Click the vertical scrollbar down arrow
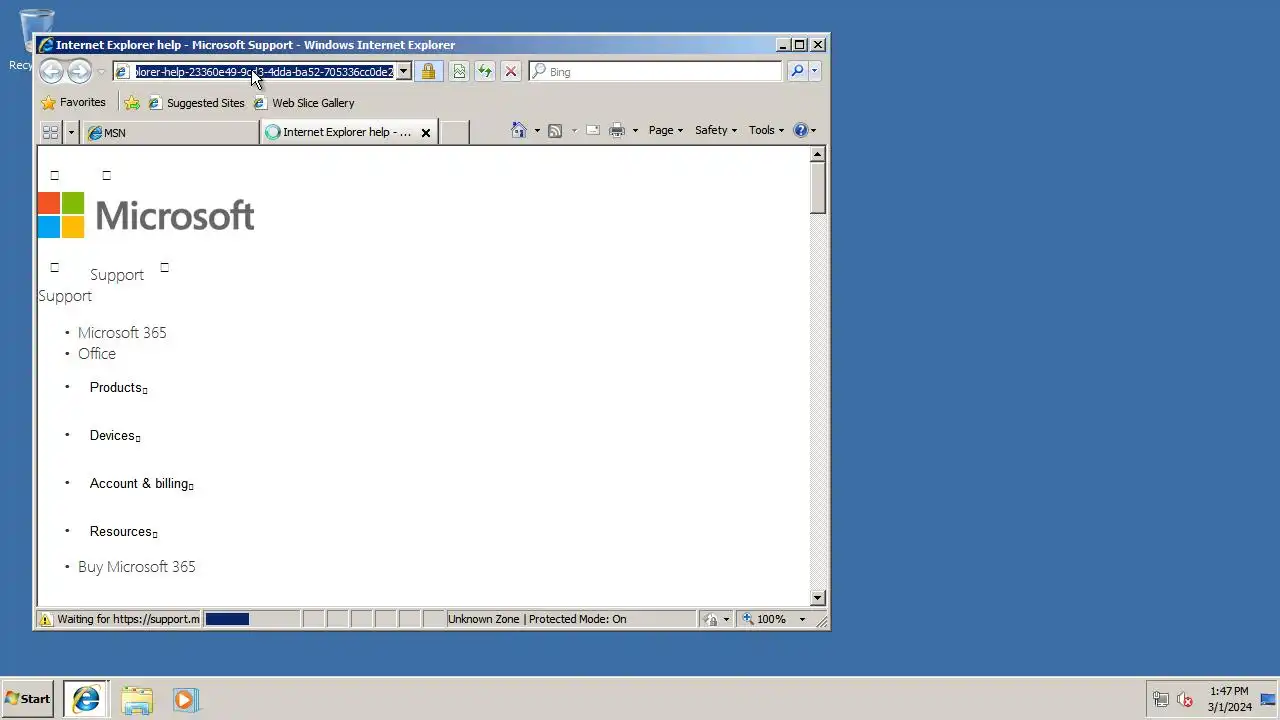The width and height of the screenshot is (1280, 720). tap(818, 598)
